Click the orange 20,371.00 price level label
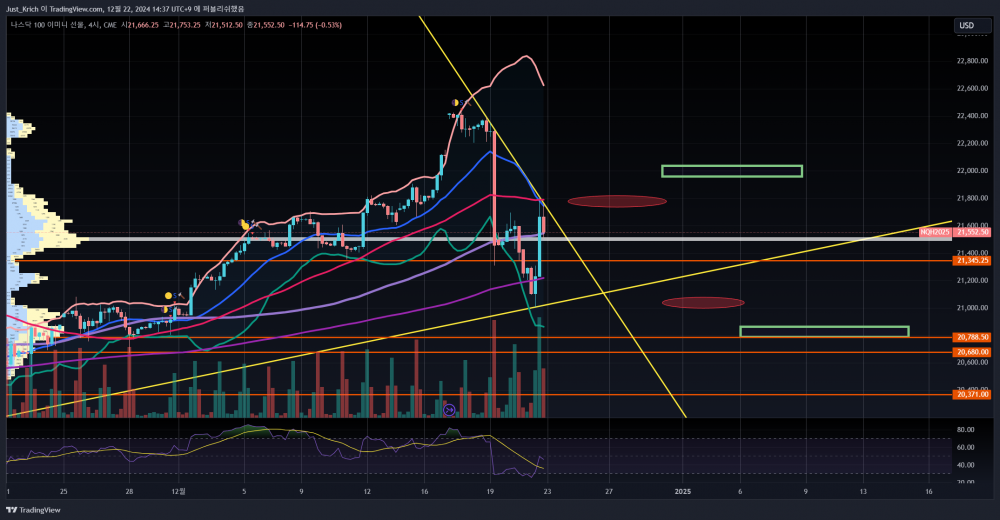Image resolution: width=1000 pixels, height=520 pixels. coord(972,395)
